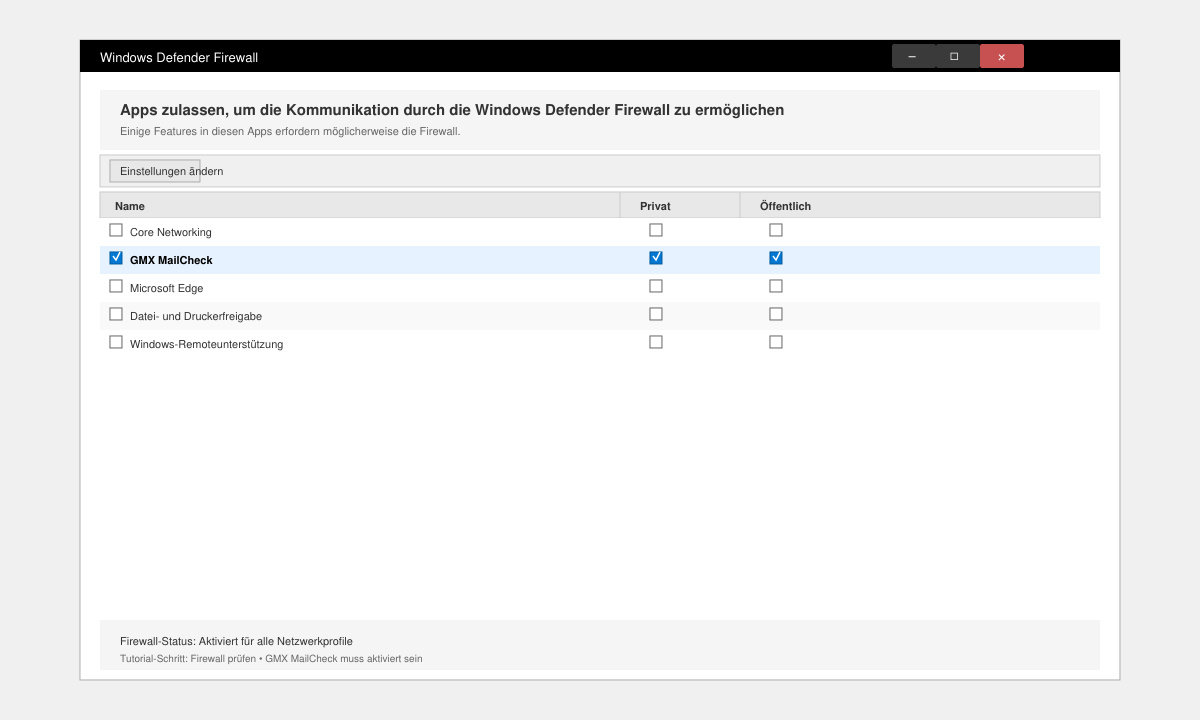Viewport: 1200px width, 720px height.
Task: Click the Windows Defender Firewall window title
Action: coord(179,57)
